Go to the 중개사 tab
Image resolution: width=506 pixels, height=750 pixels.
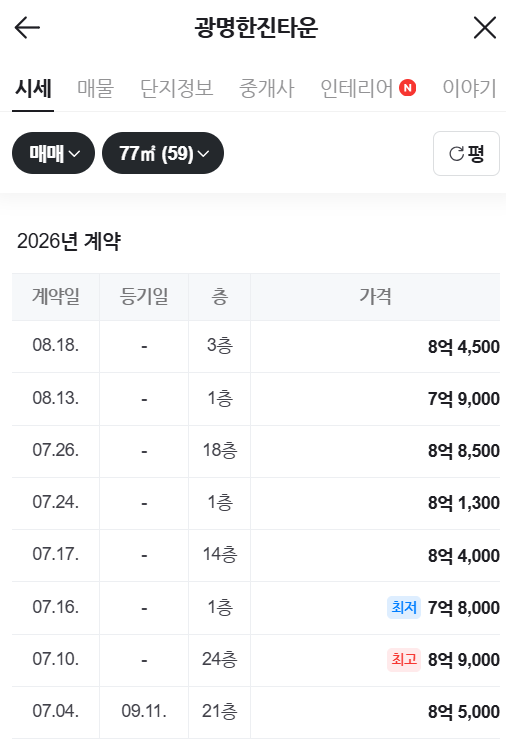[267, 88]
